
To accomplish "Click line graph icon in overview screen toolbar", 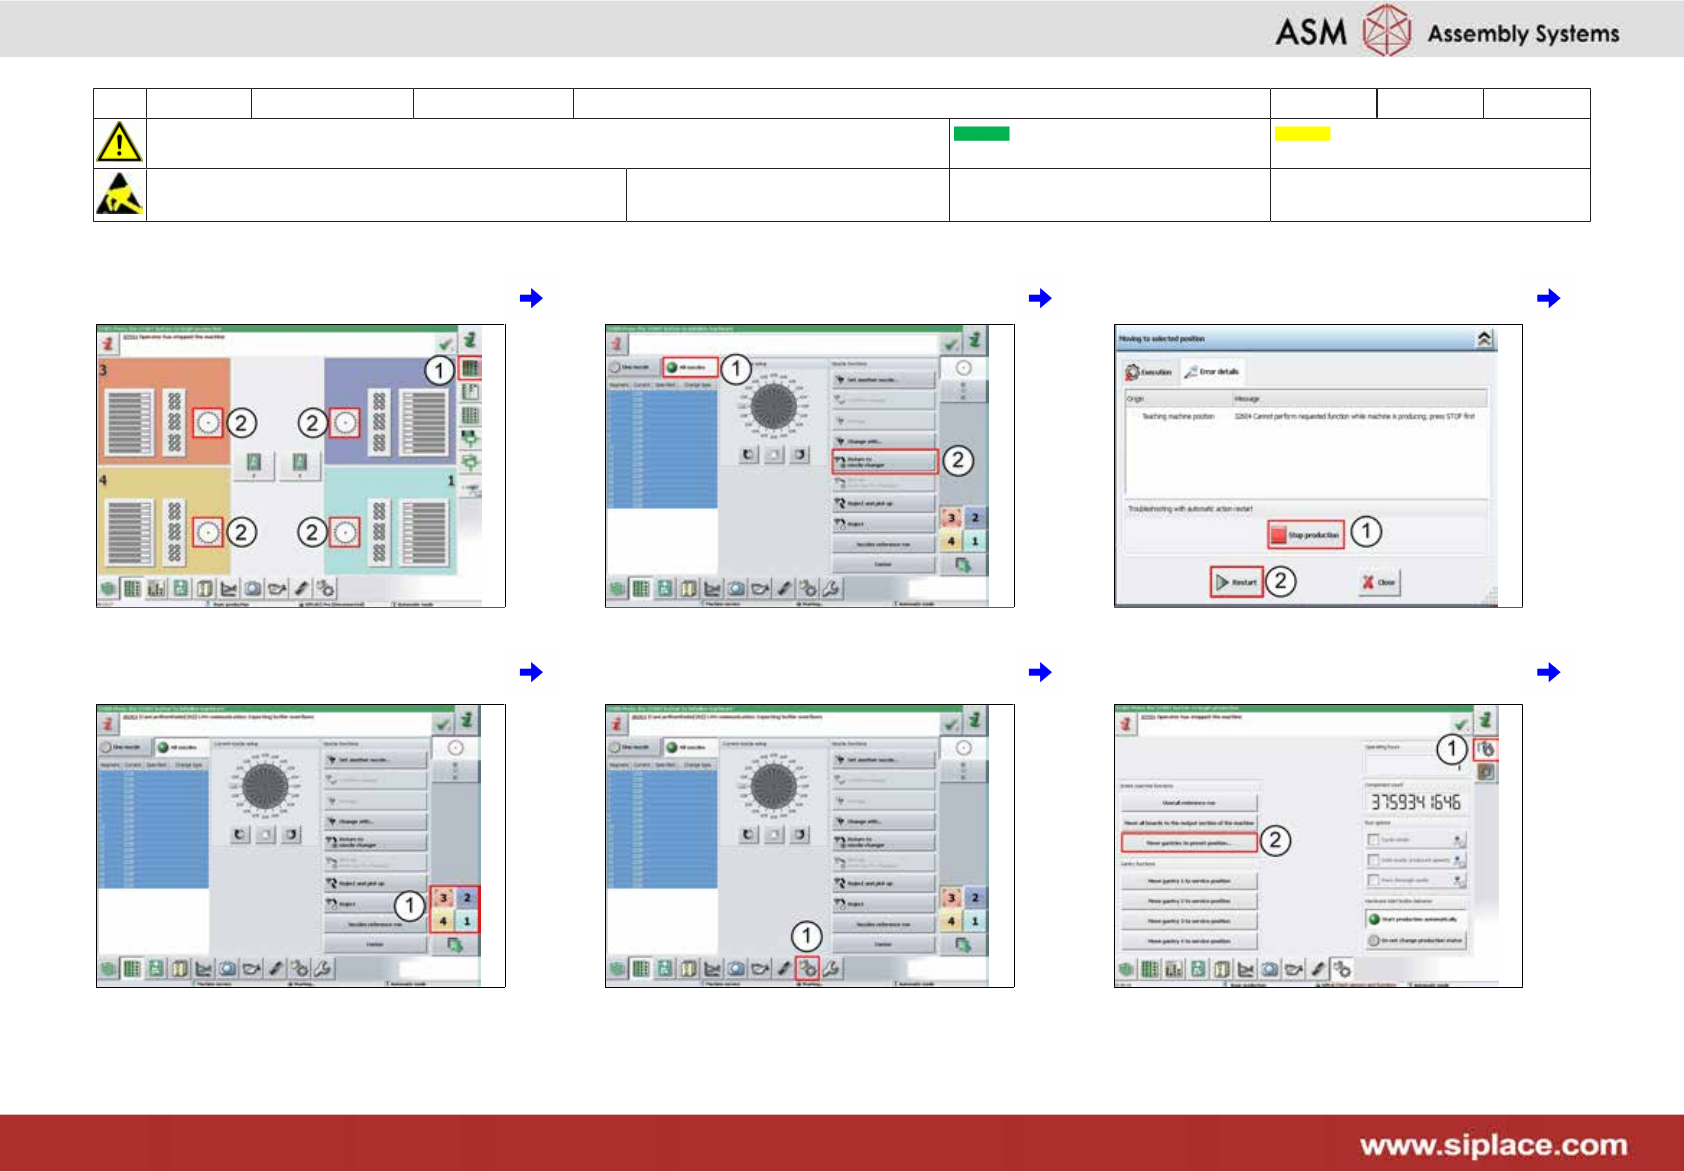I will 229,588.
